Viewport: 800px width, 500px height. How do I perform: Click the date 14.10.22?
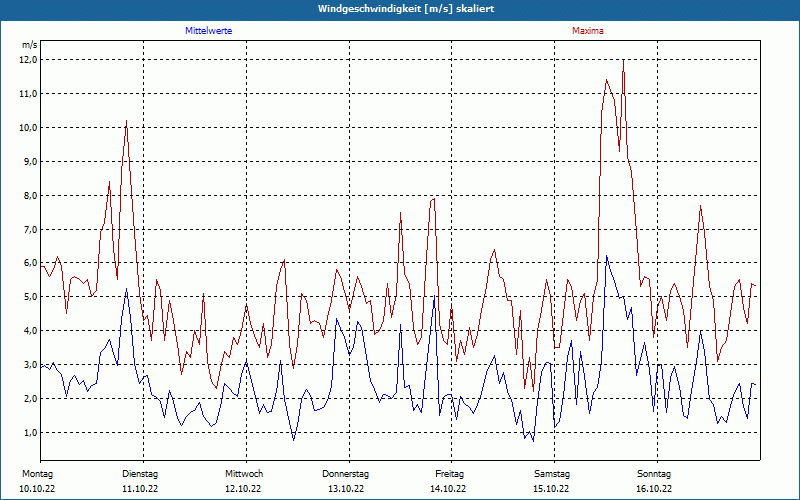(448, 489)
